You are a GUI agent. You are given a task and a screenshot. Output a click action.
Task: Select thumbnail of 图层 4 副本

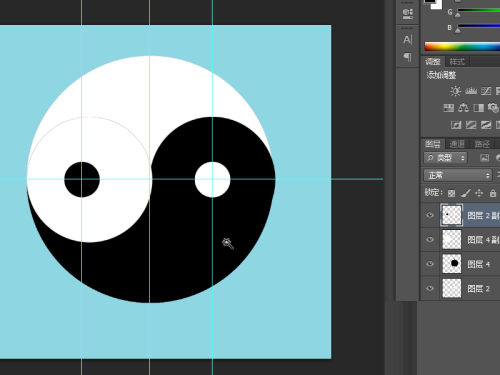pyautogui.click(x=452, y=239)
